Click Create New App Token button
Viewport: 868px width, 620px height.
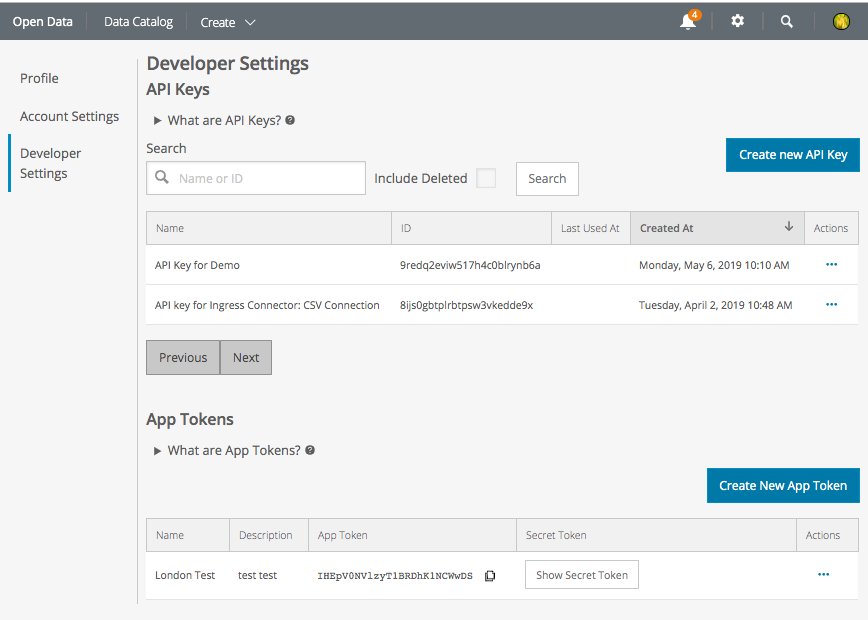(x=783, y=485)
